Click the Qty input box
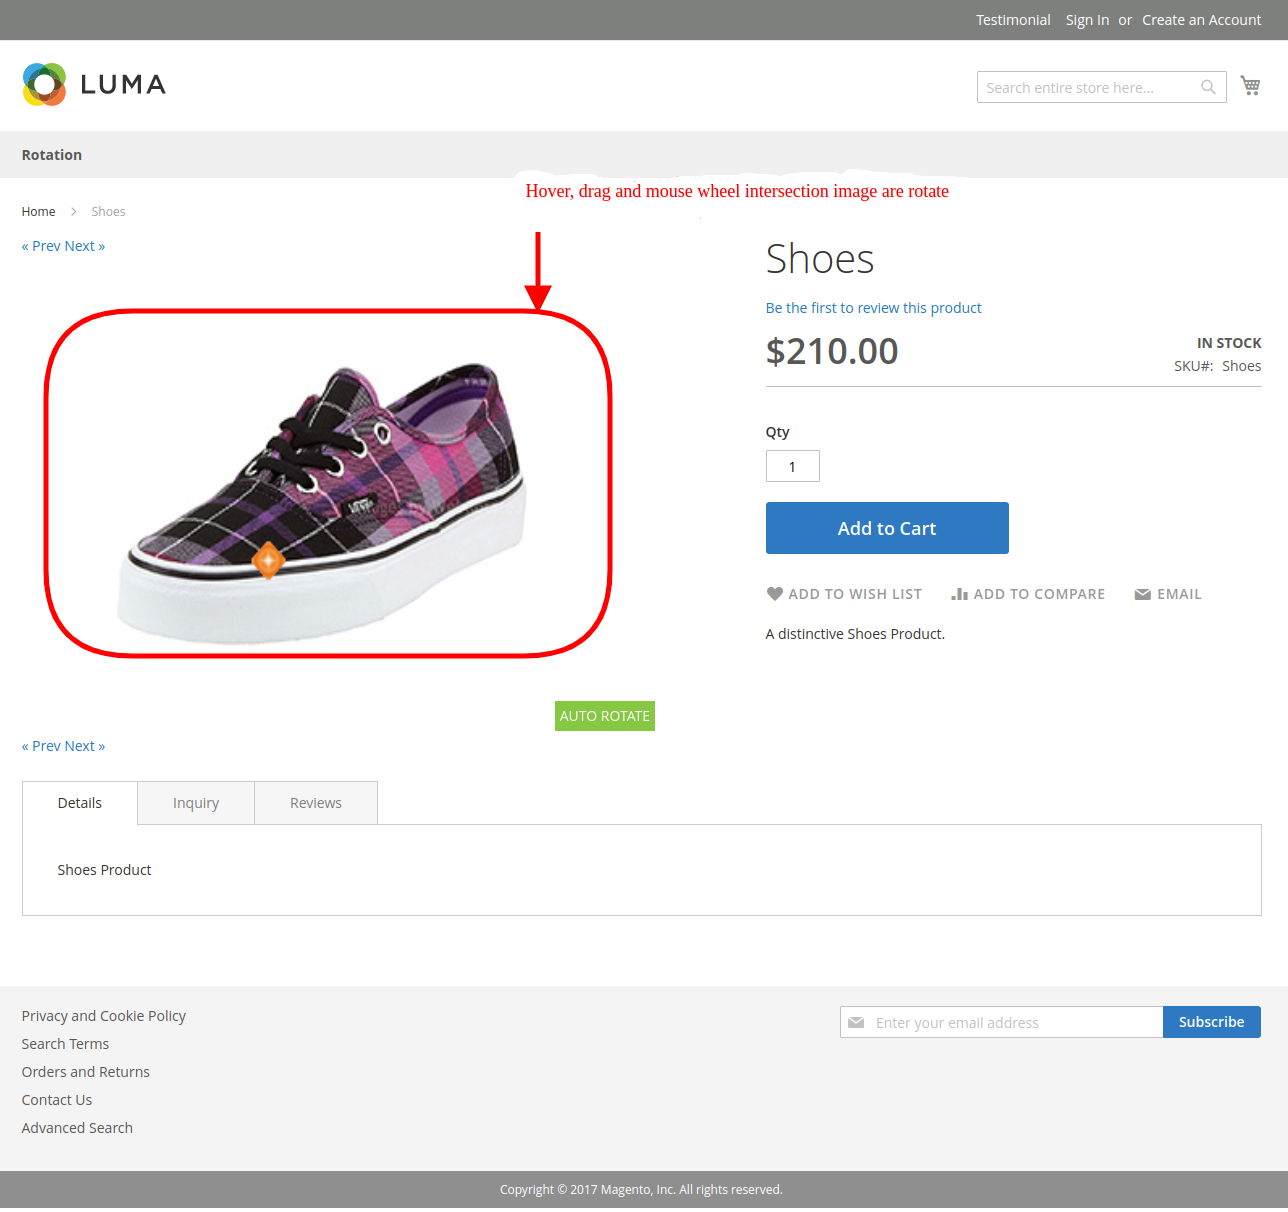 tap(792, 466)
